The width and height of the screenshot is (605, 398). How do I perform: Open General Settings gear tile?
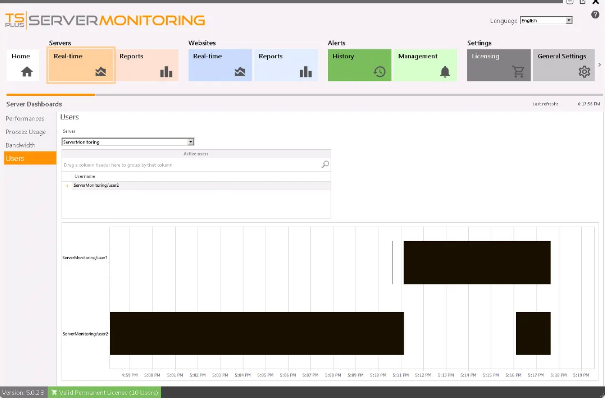pos(564,65)
